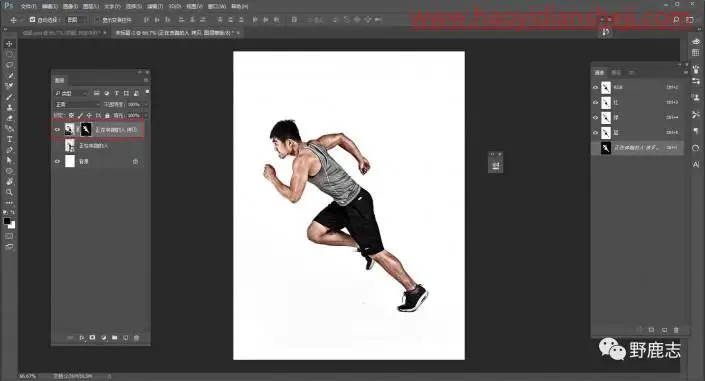Create a new layer icon
The image size is (705, 381).
[x=125, y=337]
